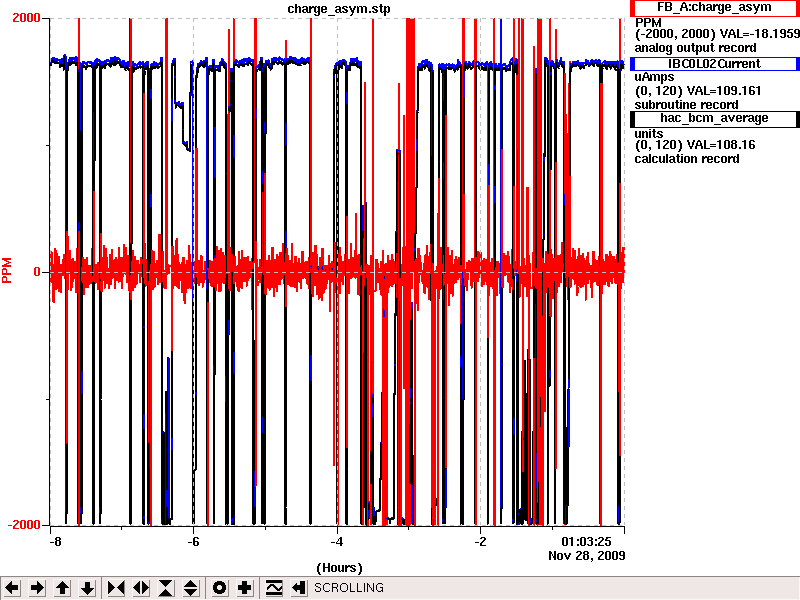Viewport: 800px width, 600px height.
Task: Expand vertical axis with up-down triangles icon
Action: (x=191, y=588)
